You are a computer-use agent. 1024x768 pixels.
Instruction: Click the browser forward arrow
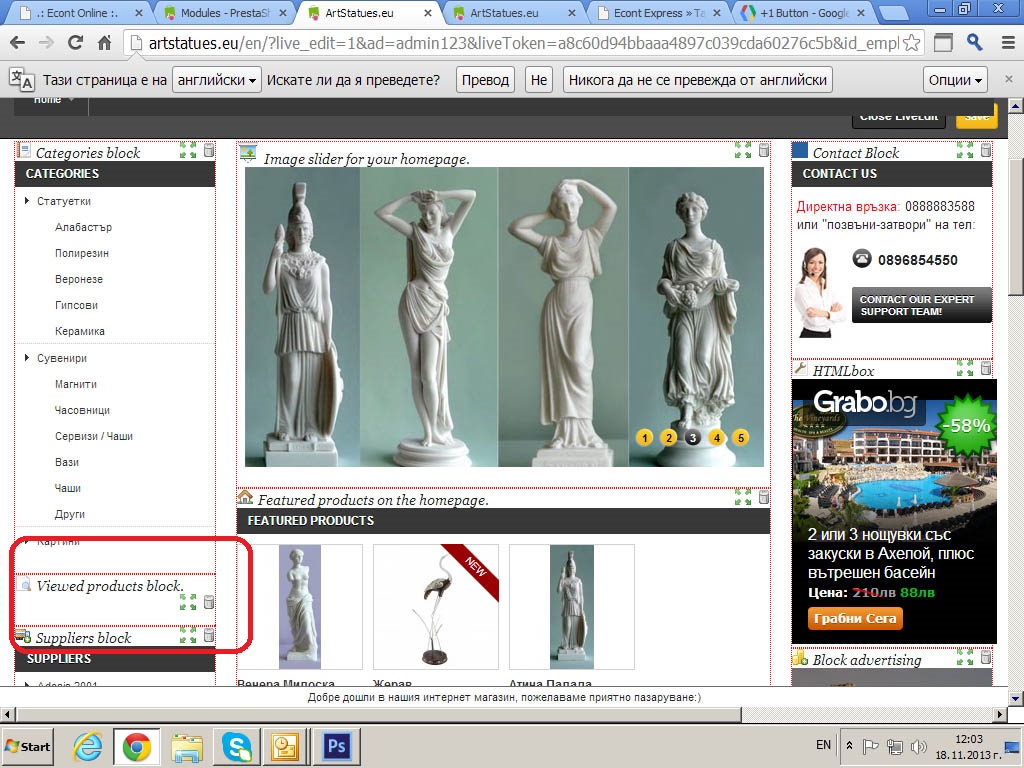pos(46,43)
